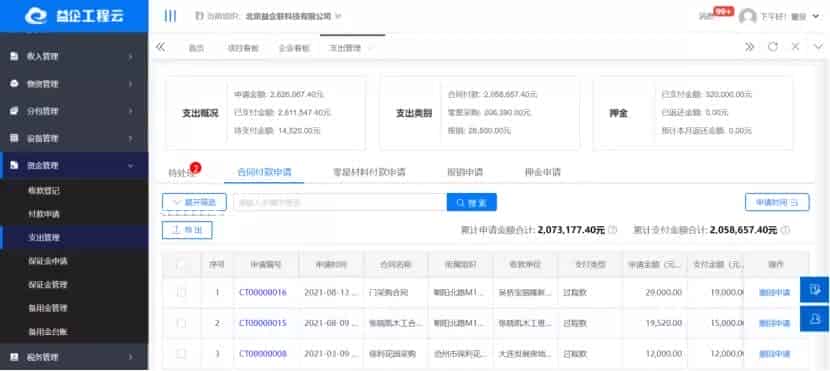
Task: Click the 物资管理 sidebar icon
Action: pos(15,84)
